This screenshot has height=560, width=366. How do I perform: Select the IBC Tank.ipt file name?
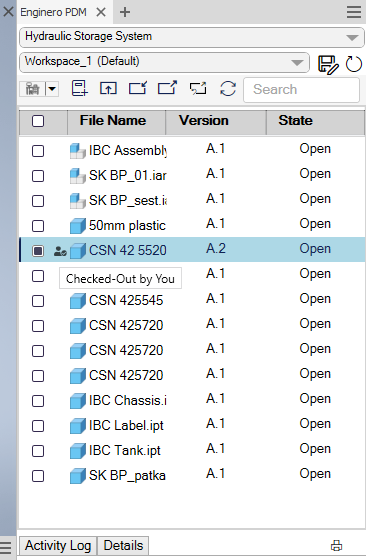coord(125,451)
